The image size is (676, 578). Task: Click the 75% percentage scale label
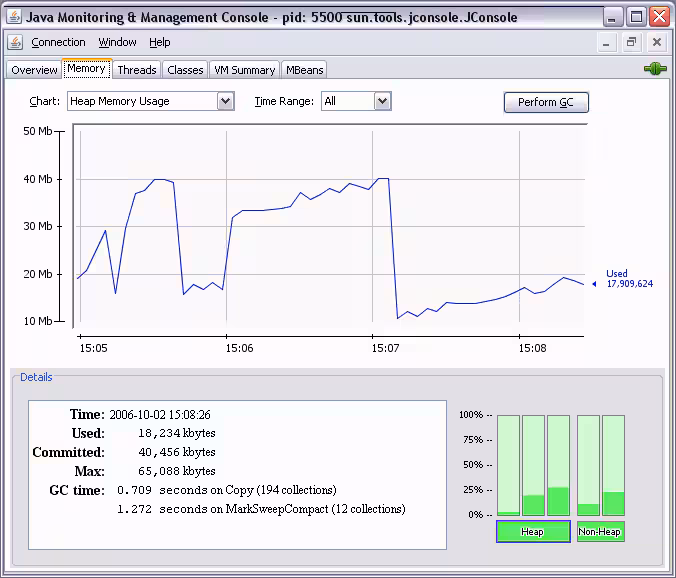[473, 440]
